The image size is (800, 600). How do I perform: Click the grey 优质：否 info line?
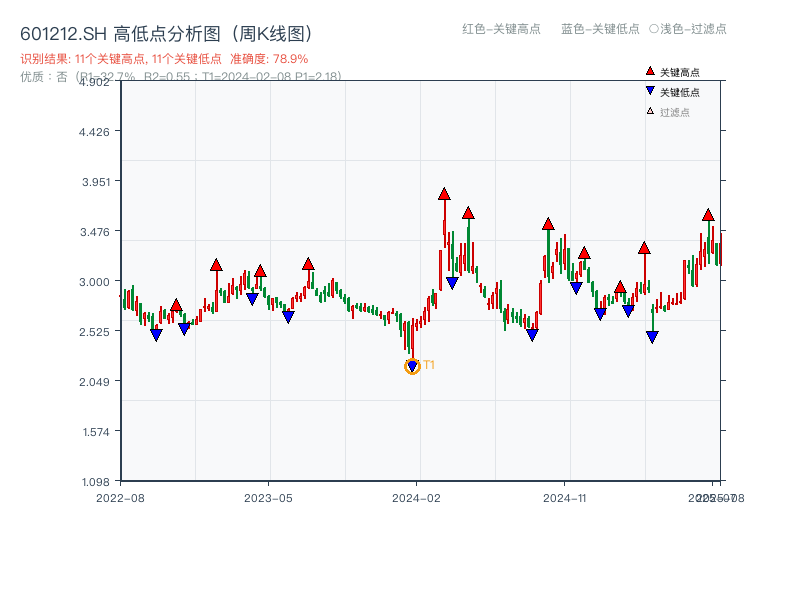pos(181,77)
